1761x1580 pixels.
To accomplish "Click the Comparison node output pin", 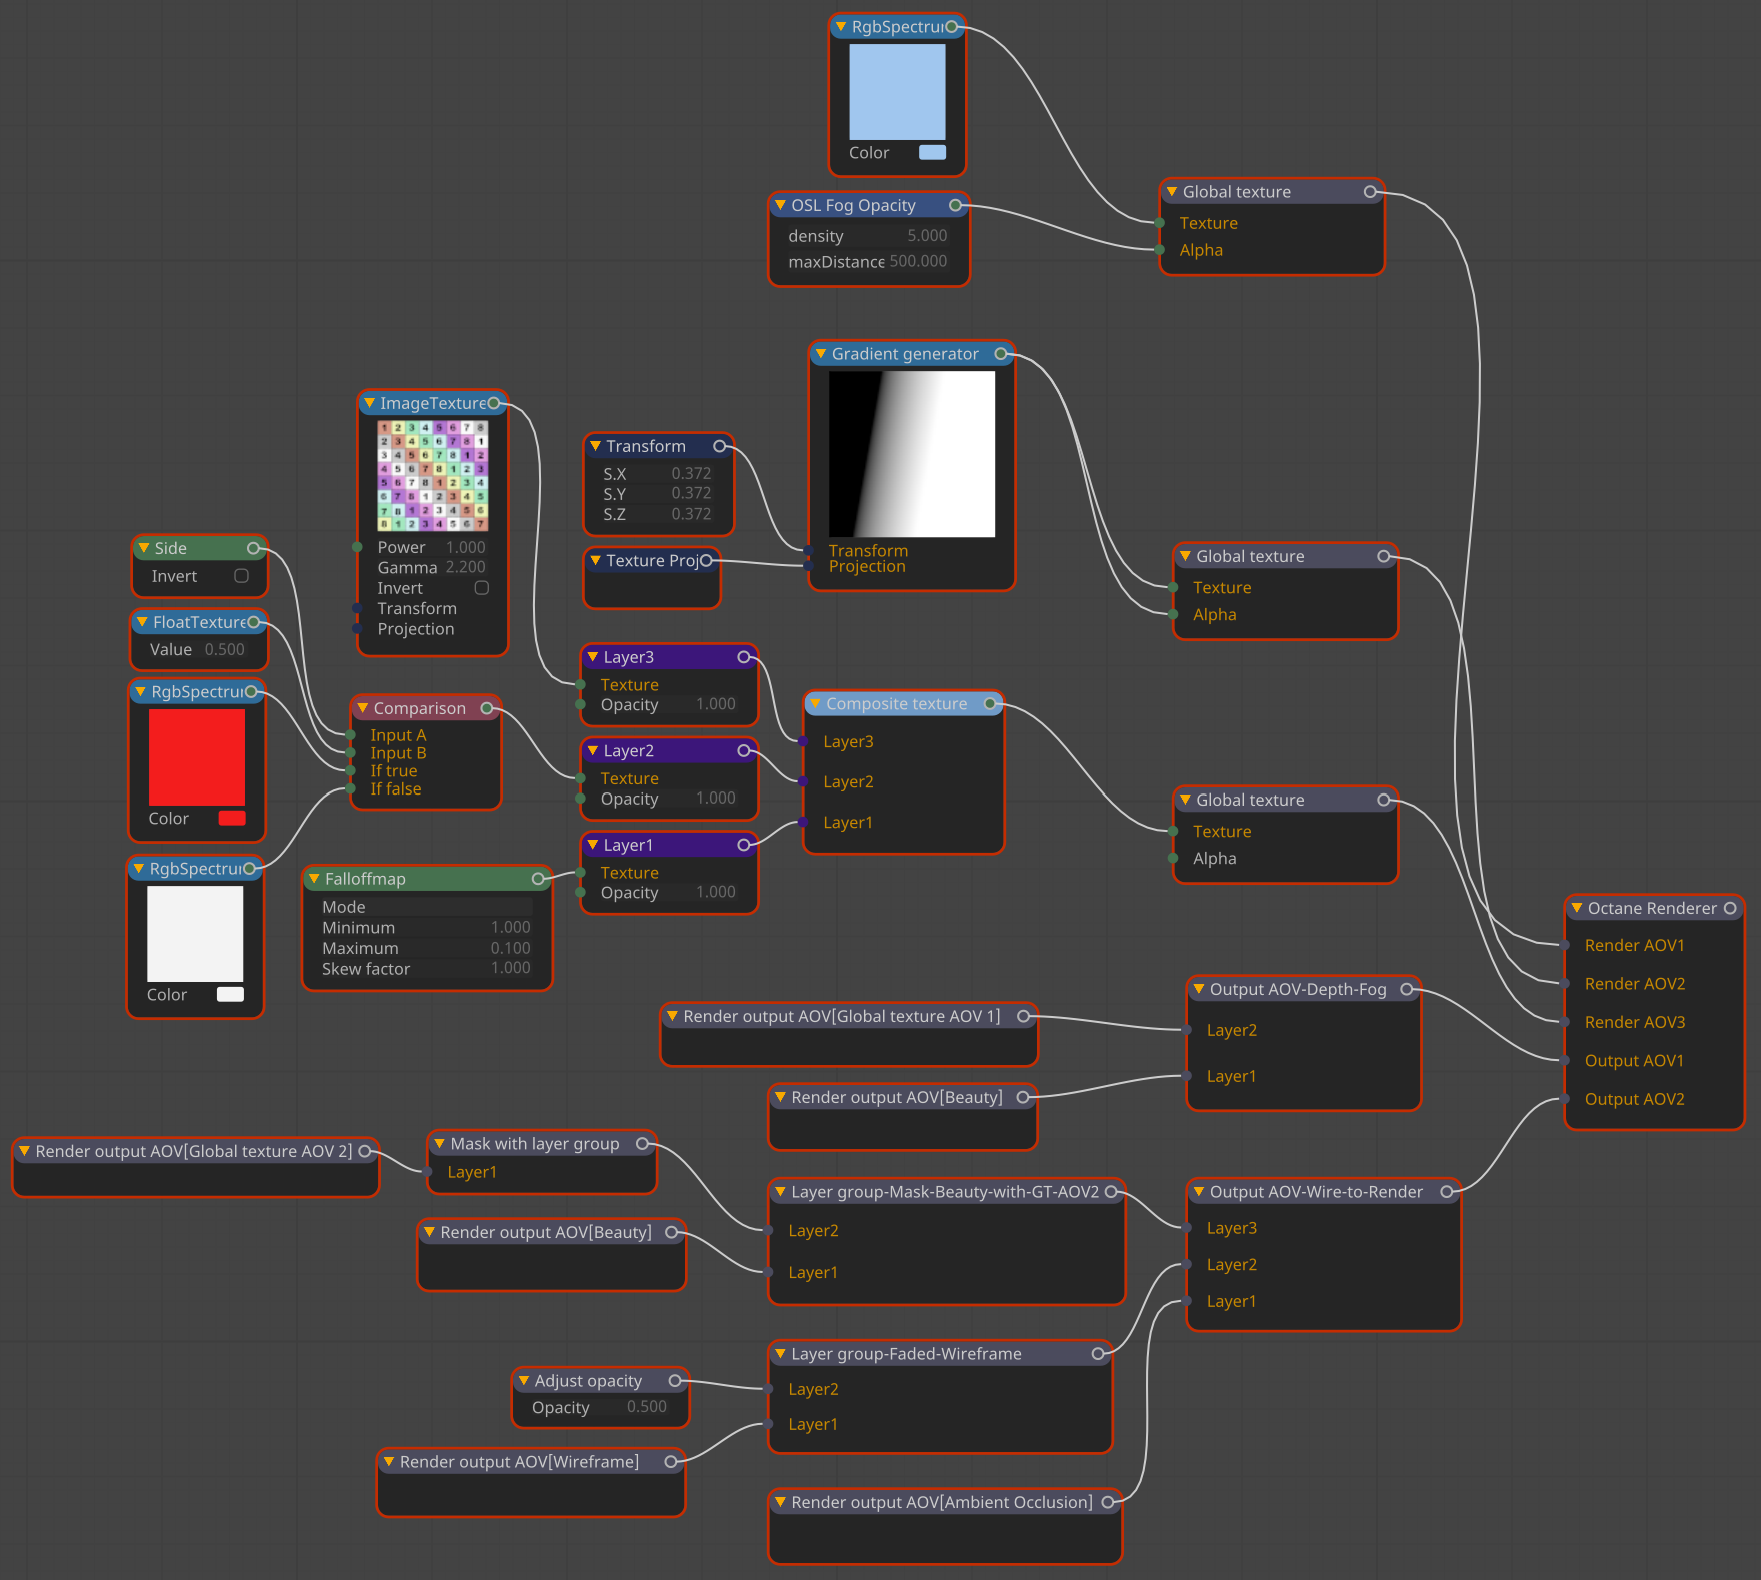I will click(x=487, y=708).
